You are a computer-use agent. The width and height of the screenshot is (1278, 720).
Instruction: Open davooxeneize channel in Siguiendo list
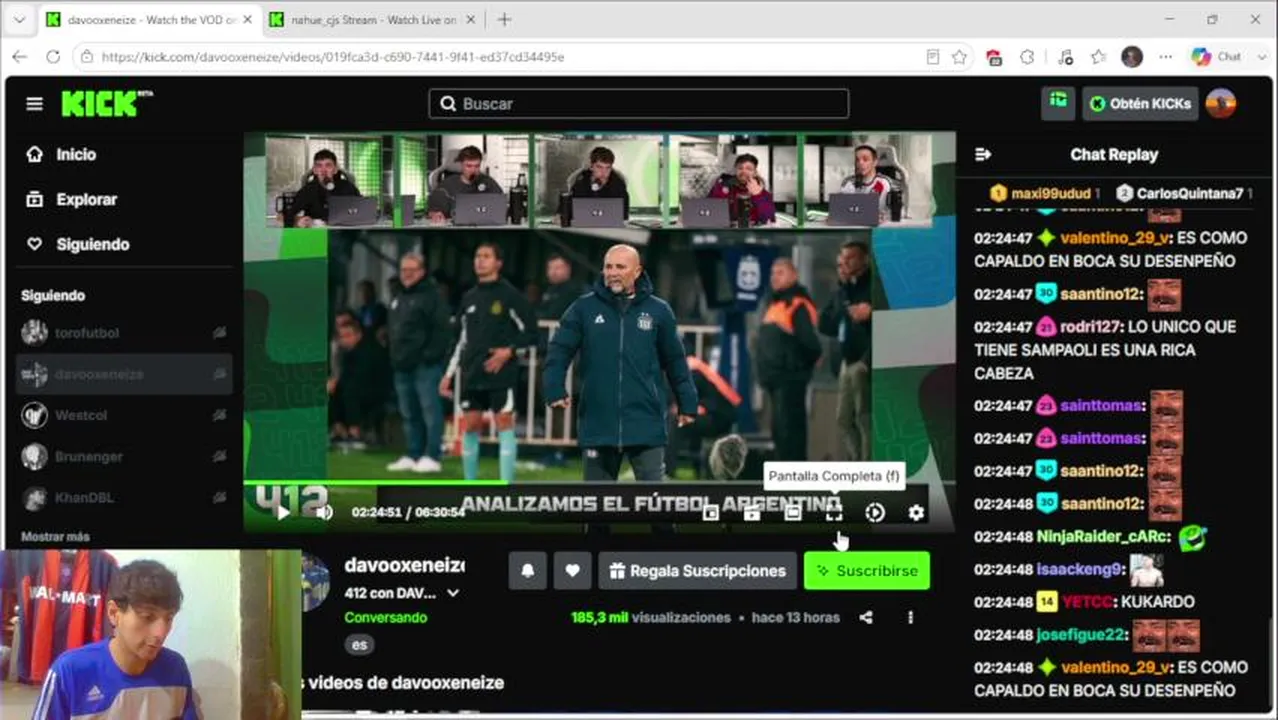[x=124, y=374]
